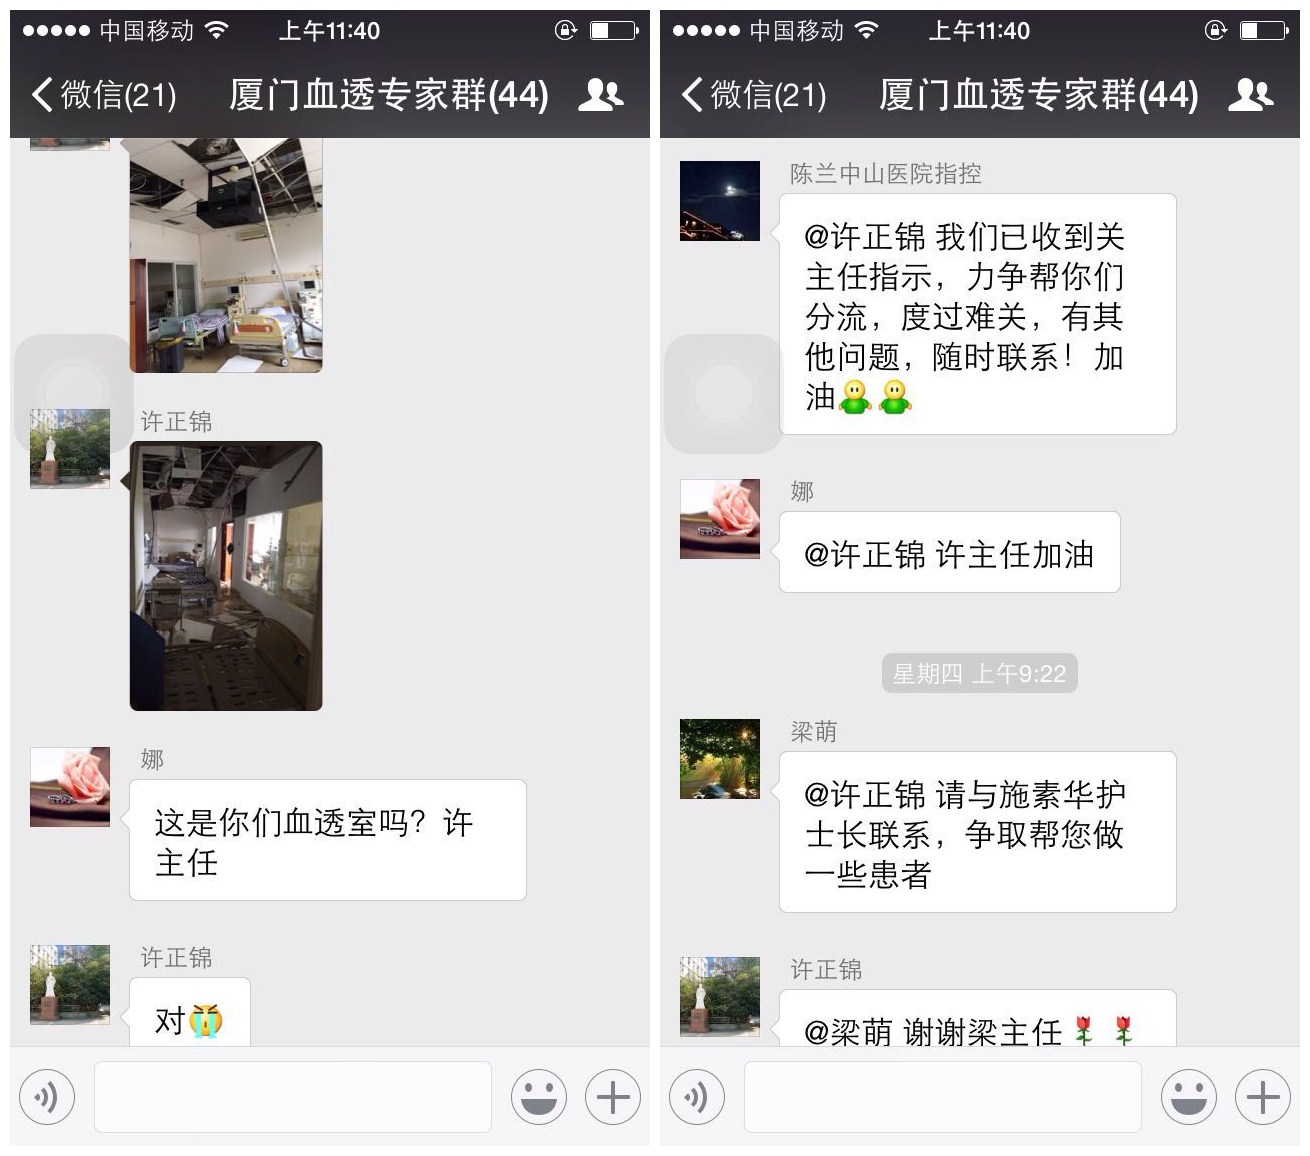Go back to 微信(21) in left screen
Screen dimensions: 1310x1156
(103, 95)
